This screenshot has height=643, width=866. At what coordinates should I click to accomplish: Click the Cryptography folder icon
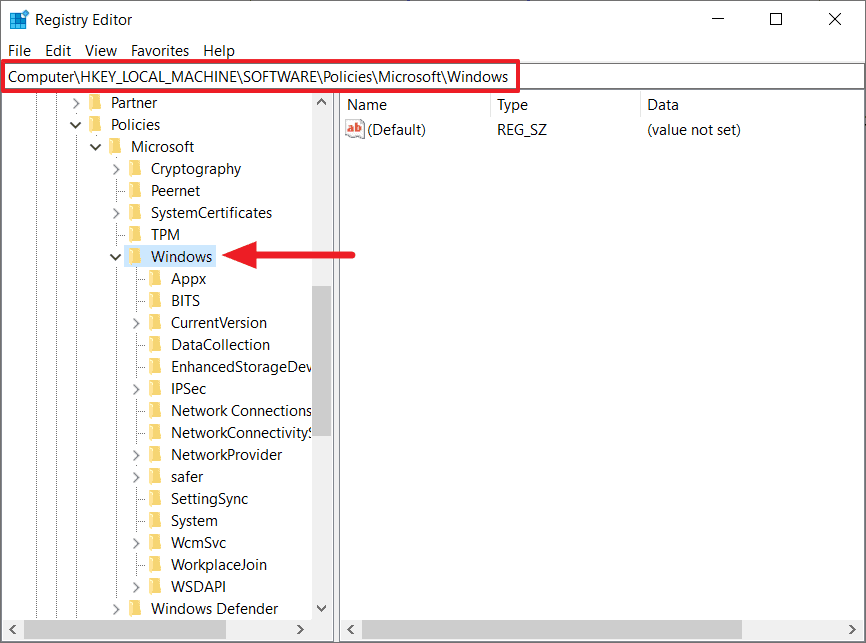coord(135,168)
